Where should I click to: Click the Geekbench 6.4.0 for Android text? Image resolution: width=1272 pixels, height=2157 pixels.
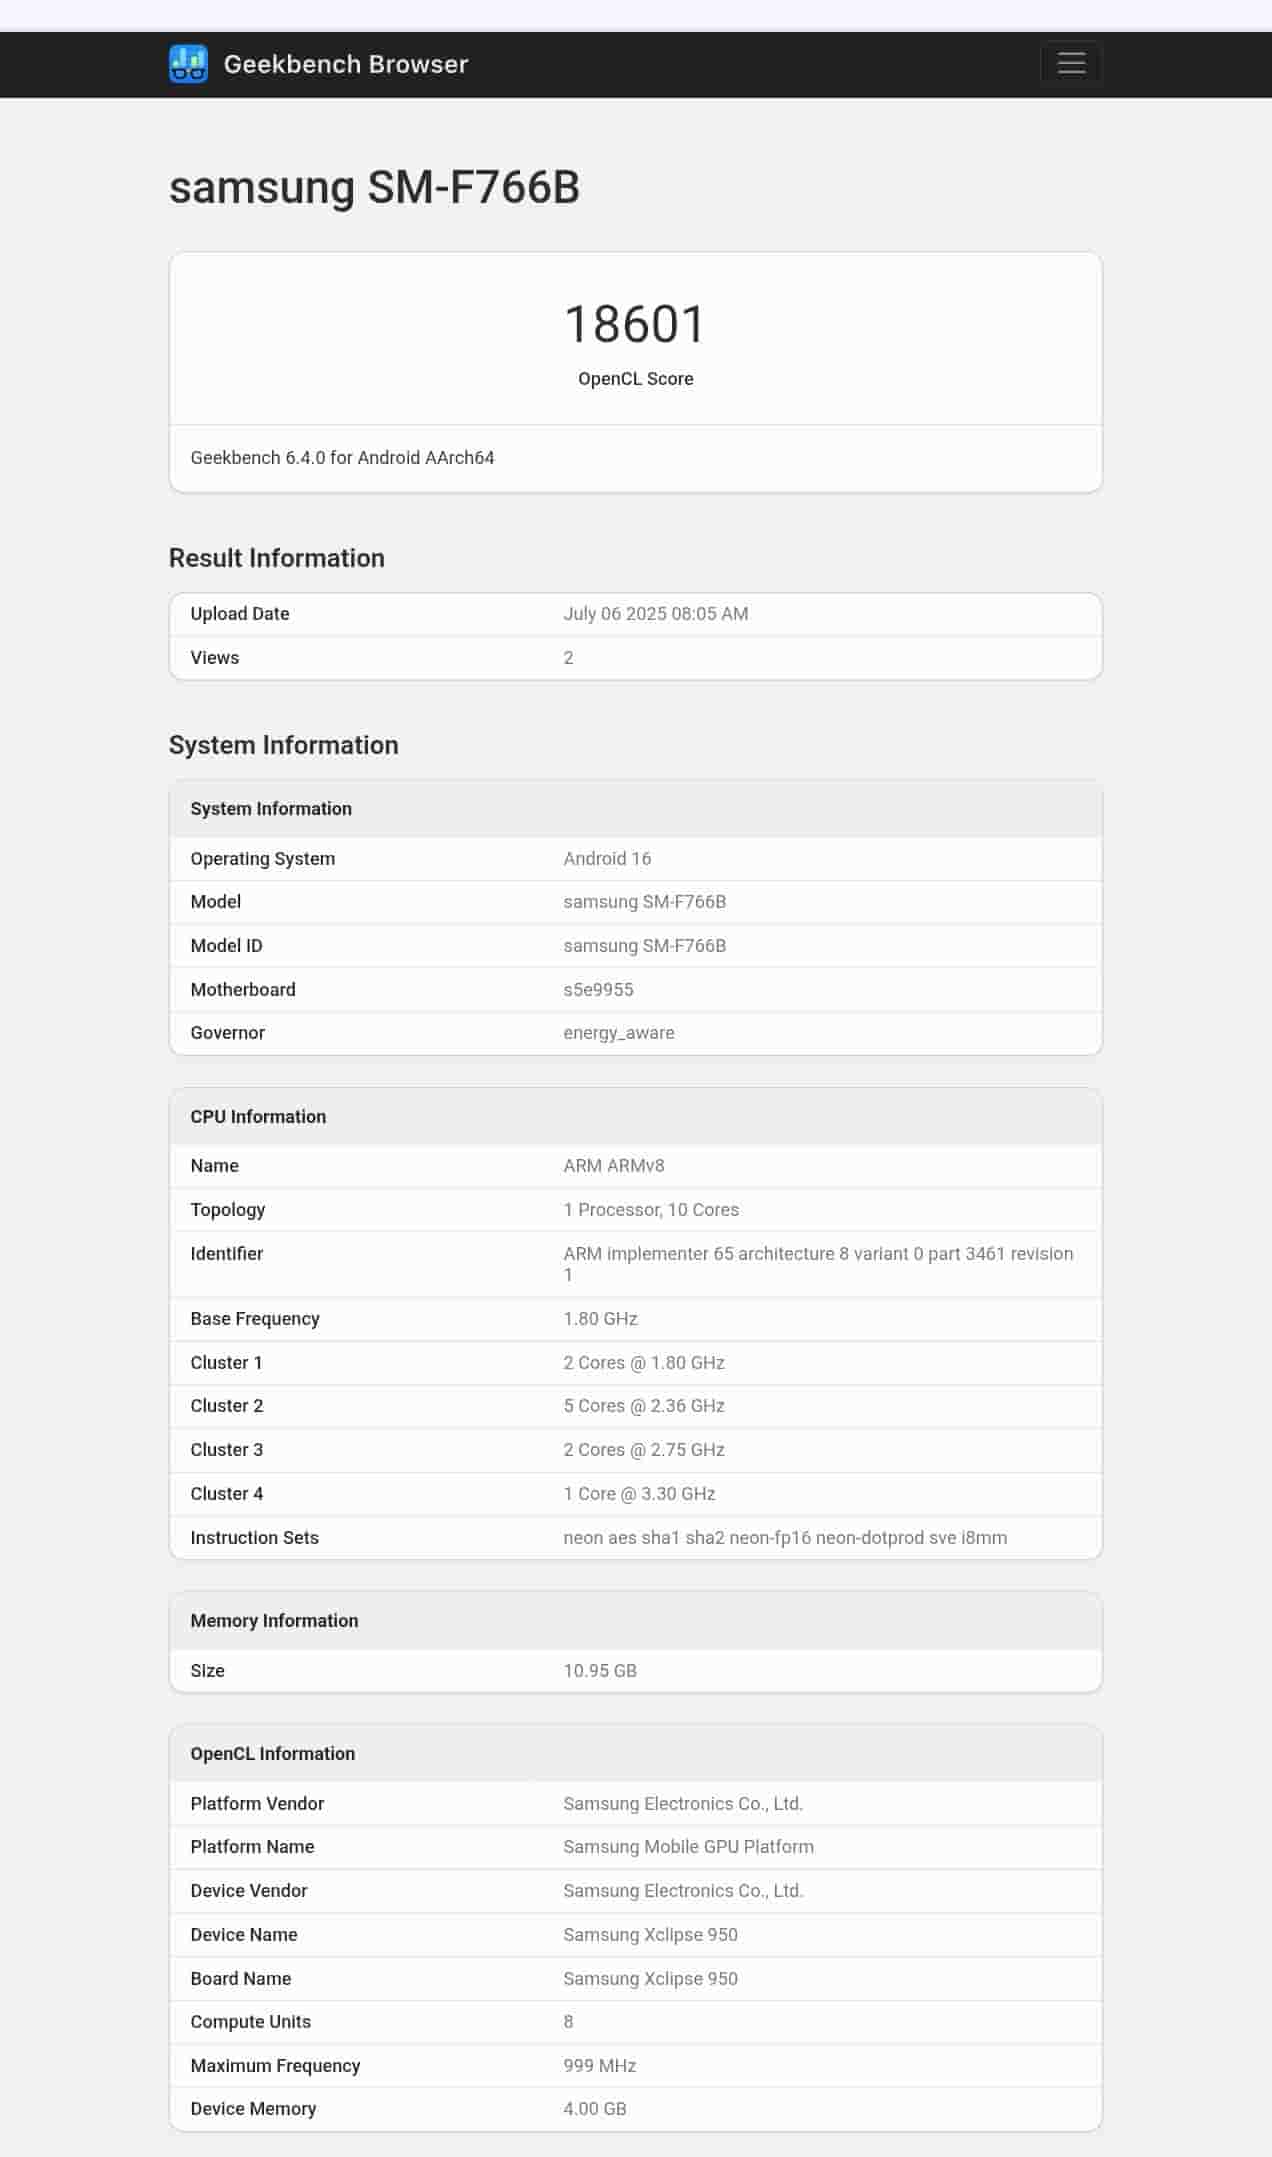pyautogui.click(x=342, y=458)
